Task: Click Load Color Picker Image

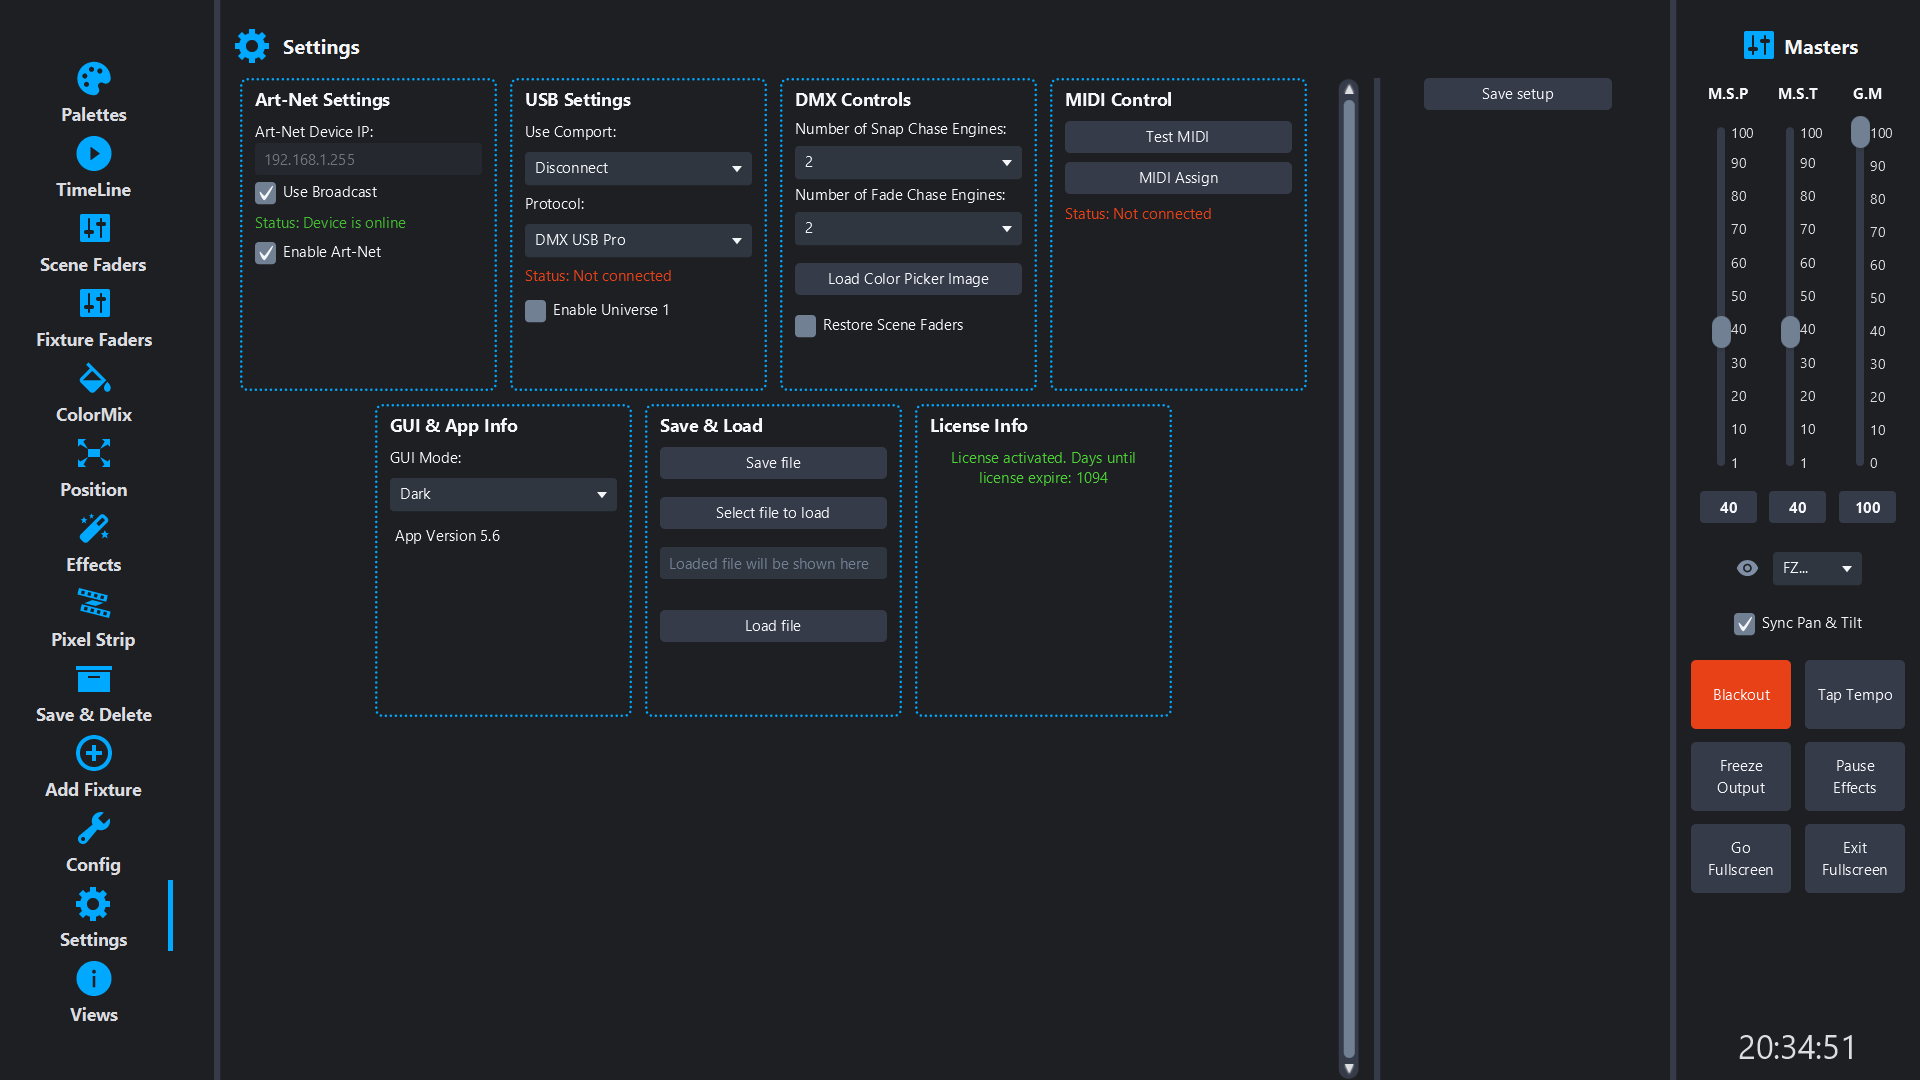Action: [x=908, y=279]
